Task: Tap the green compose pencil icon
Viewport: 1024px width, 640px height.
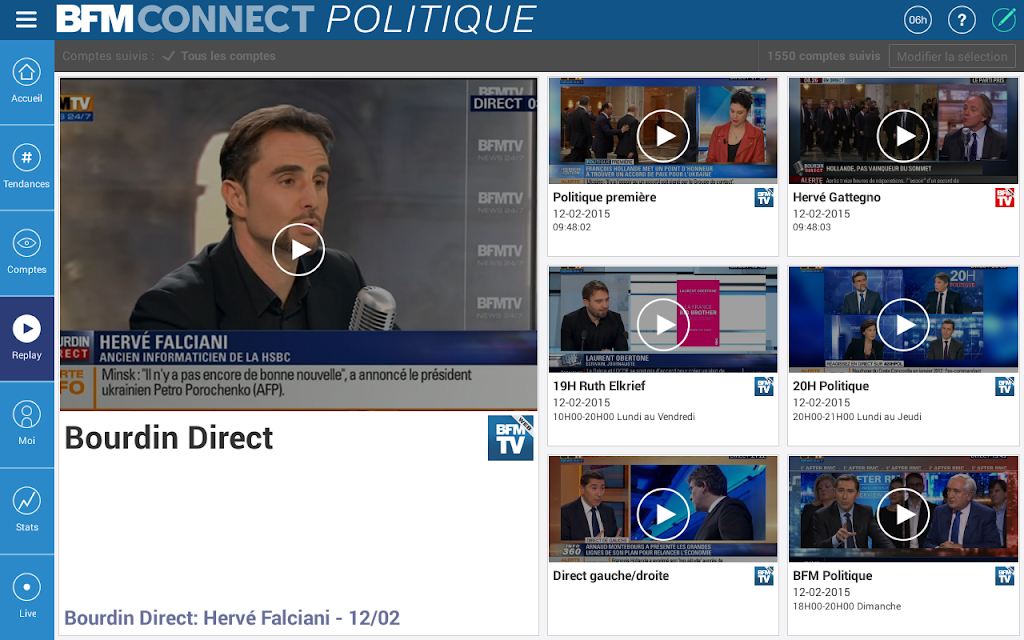Action: click(x=1004, y=20)
